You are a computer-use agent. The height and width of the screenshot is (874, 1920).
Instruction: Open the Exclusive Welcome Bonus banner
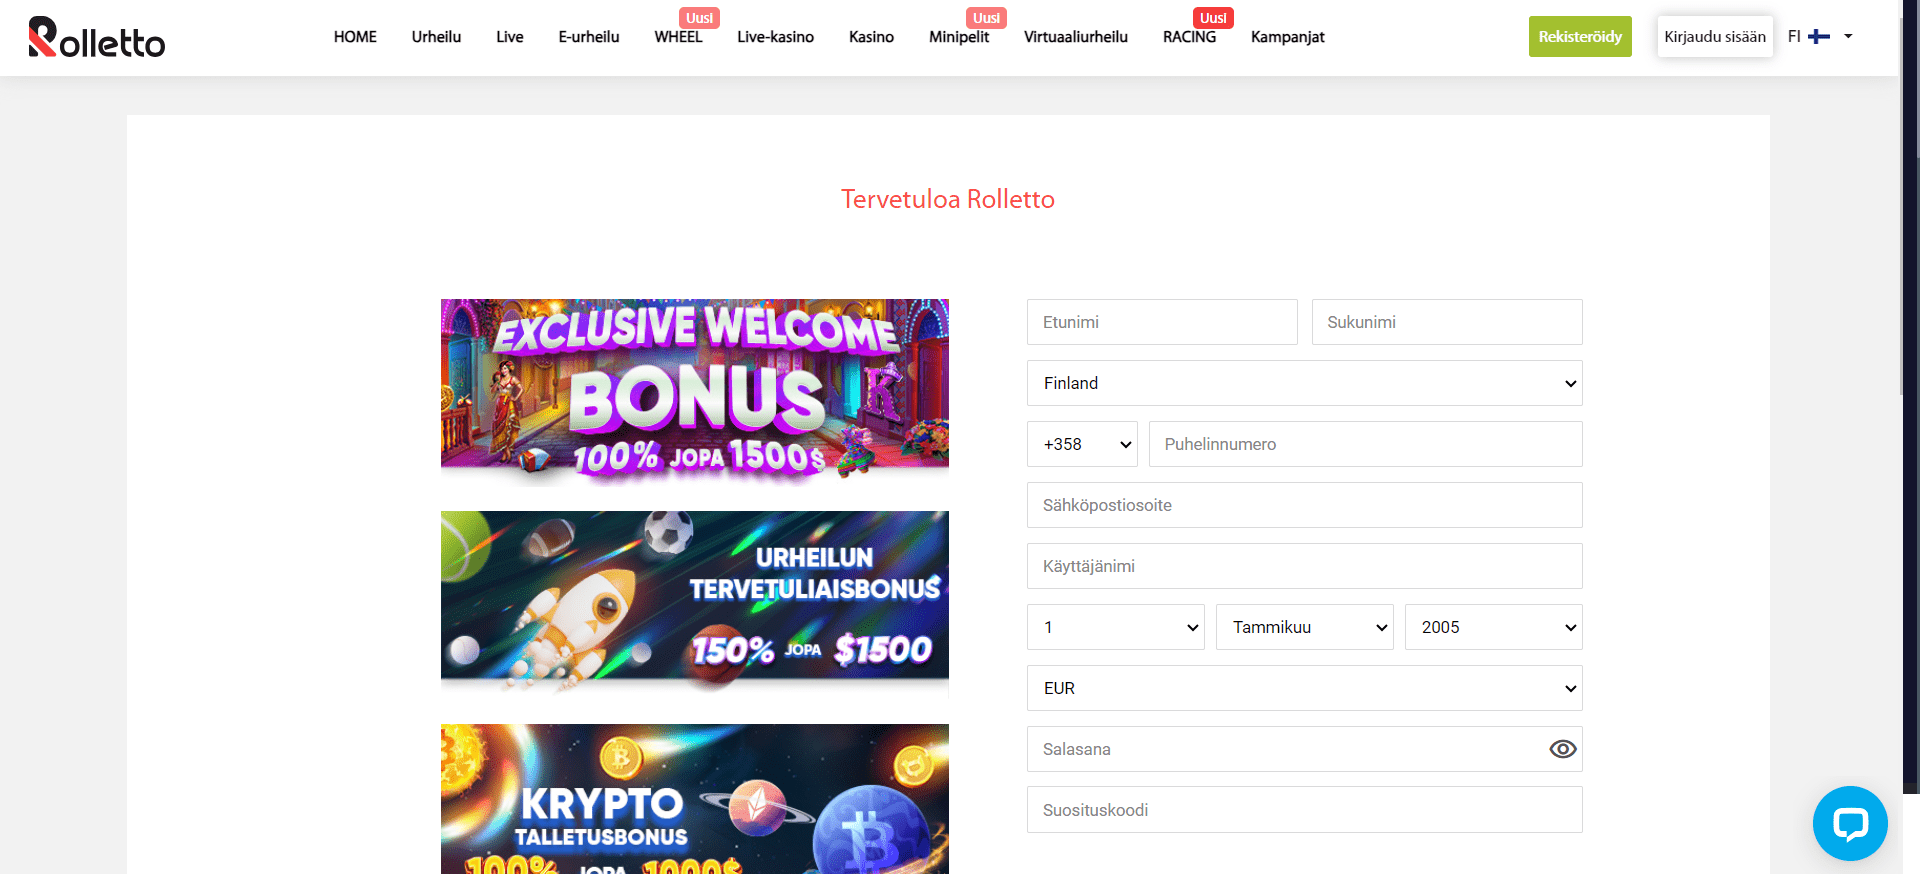(x=695, y=388)
